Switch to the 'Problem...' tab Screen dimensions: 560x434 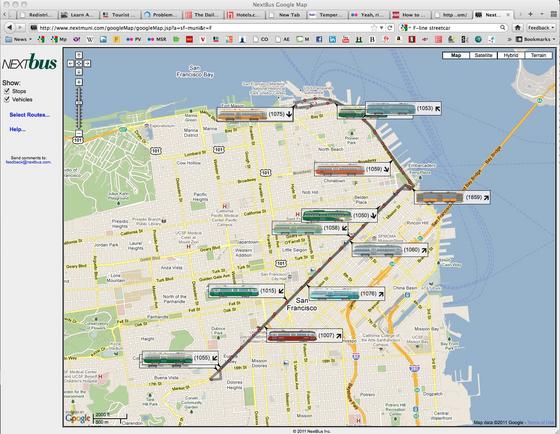[x=161, y=15]
